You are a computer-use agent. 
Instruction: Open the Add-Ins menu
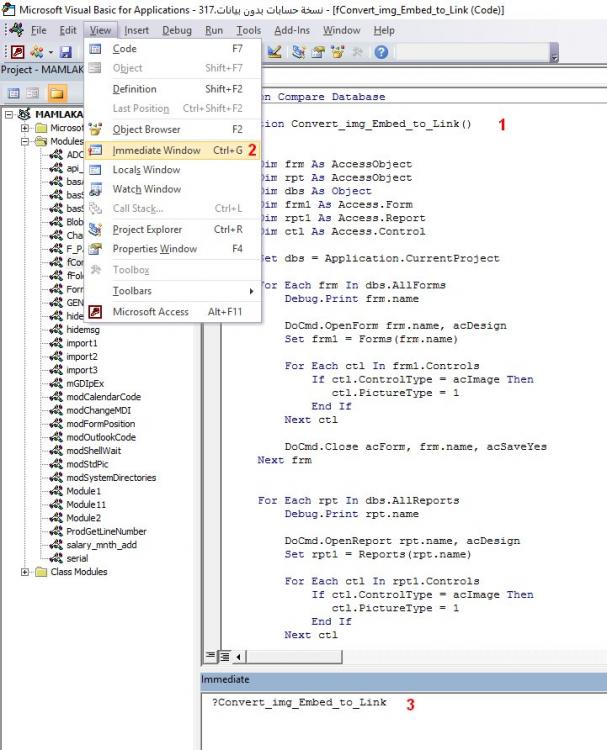(x=292, y=31)
